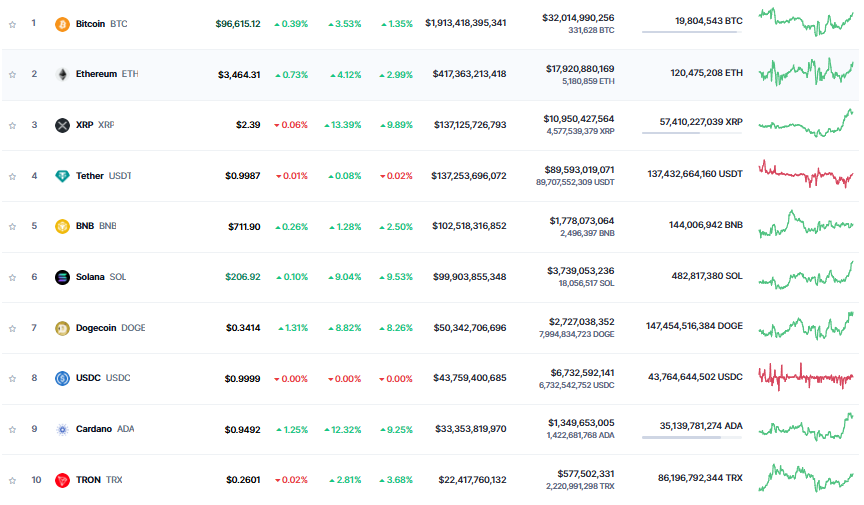The image size is (864, 505).
Task: Star Tether to add to watchlist
Action: coord(12,176)
